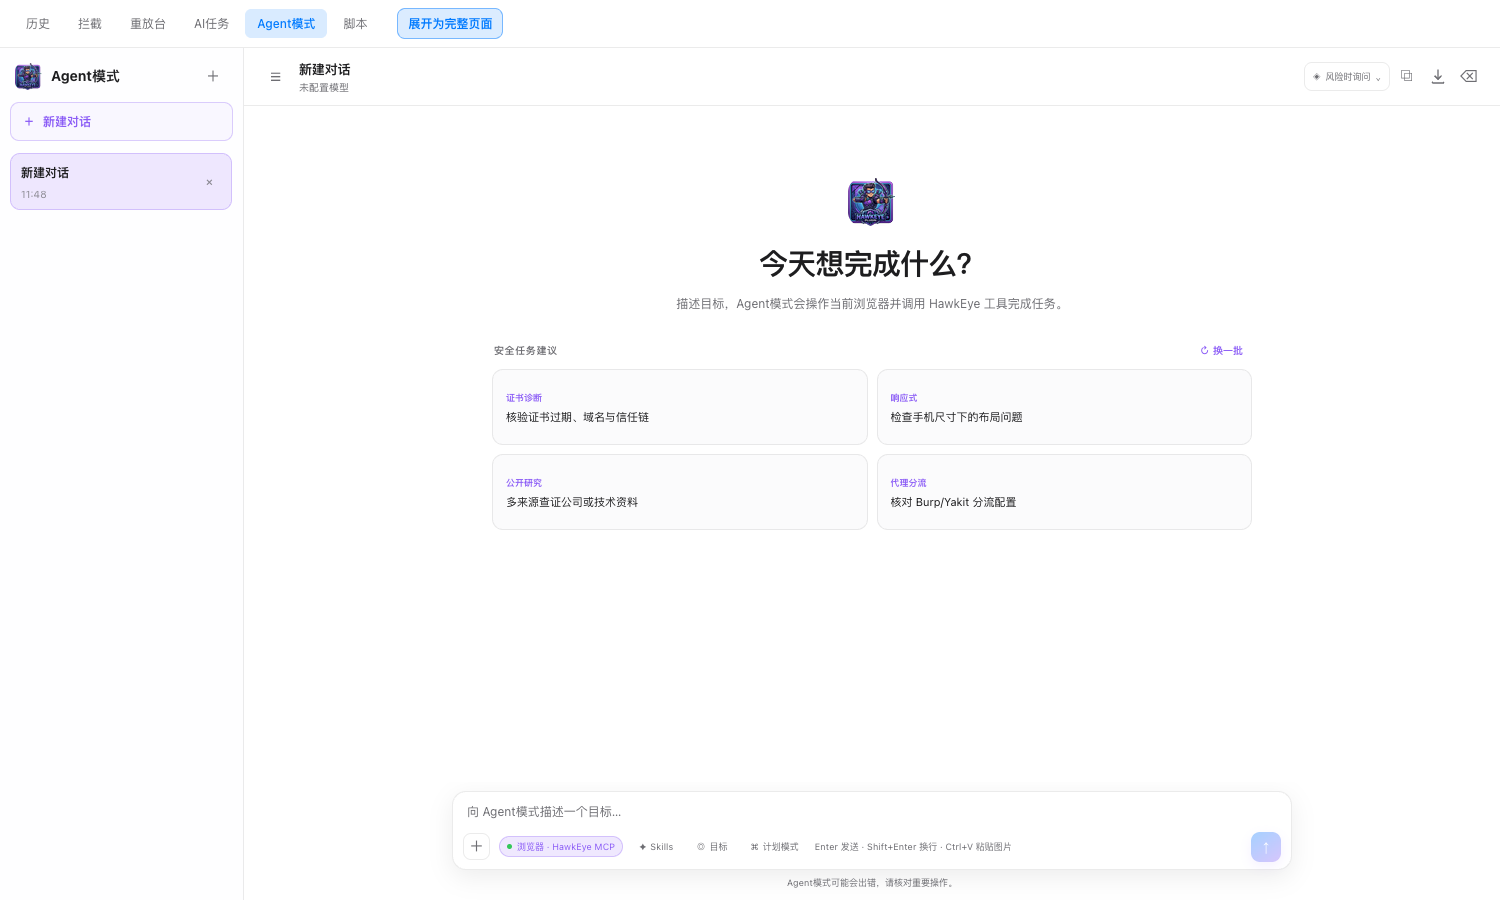Toggle the 浏览器 · HawkEye MCP chip

pos(561,847)
